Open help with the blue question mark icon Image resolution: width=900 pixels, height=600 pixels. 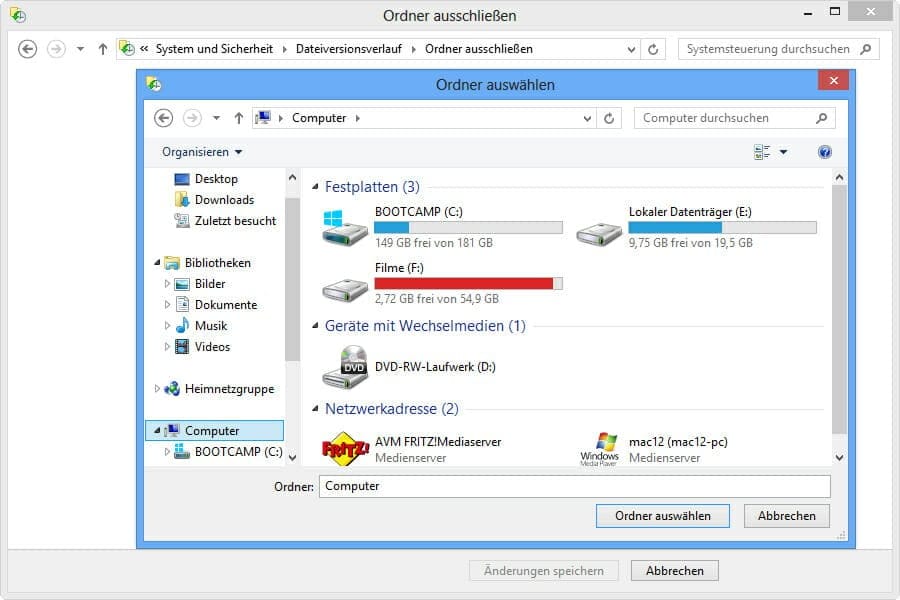click(x=825, y=152)
